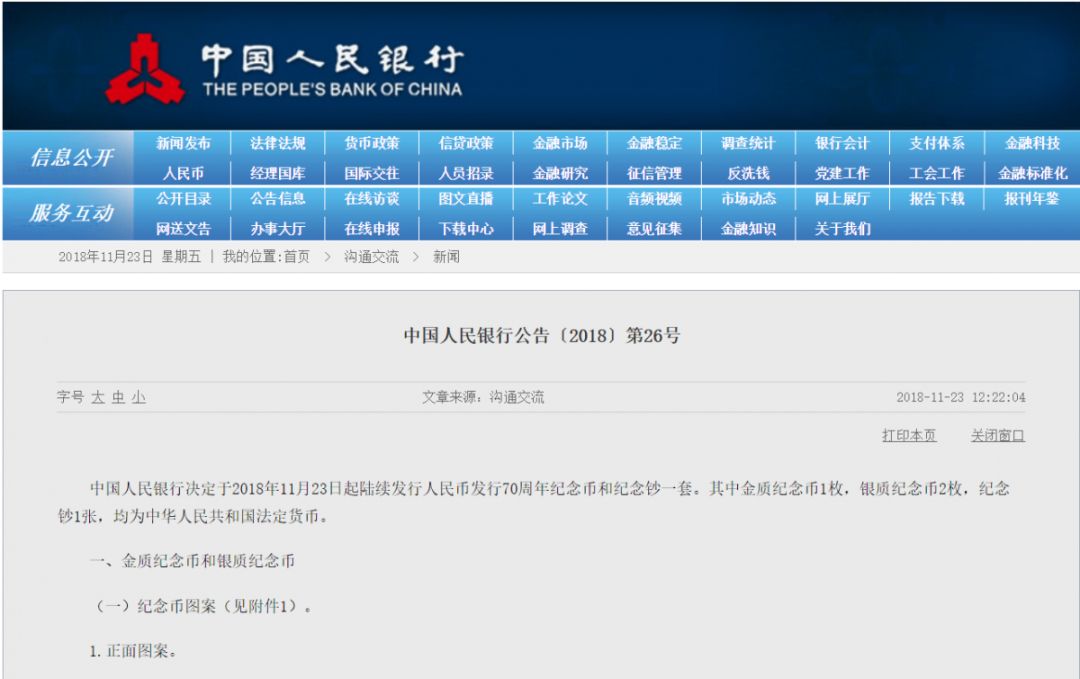1080x679 pixels.
Task: Select 金融市场 in the top navigation
Action: tap(560, 143)
